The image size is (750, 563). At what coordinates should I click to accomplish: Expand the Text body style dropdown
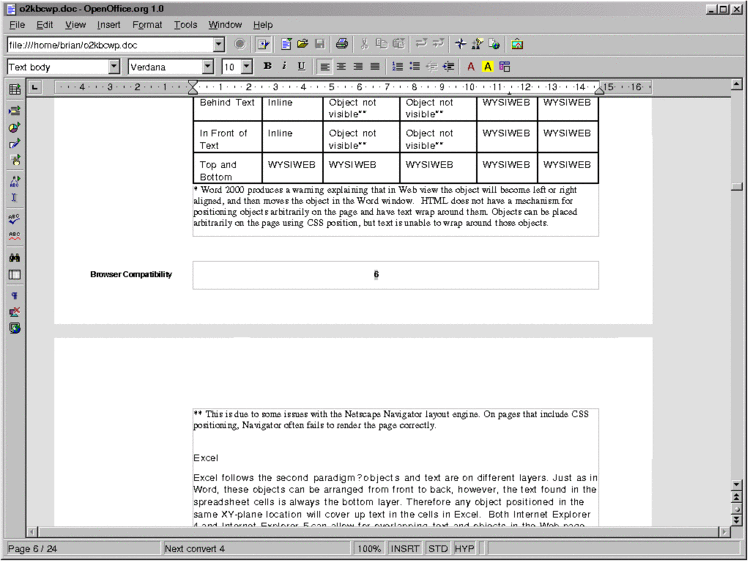pos(114,67)
